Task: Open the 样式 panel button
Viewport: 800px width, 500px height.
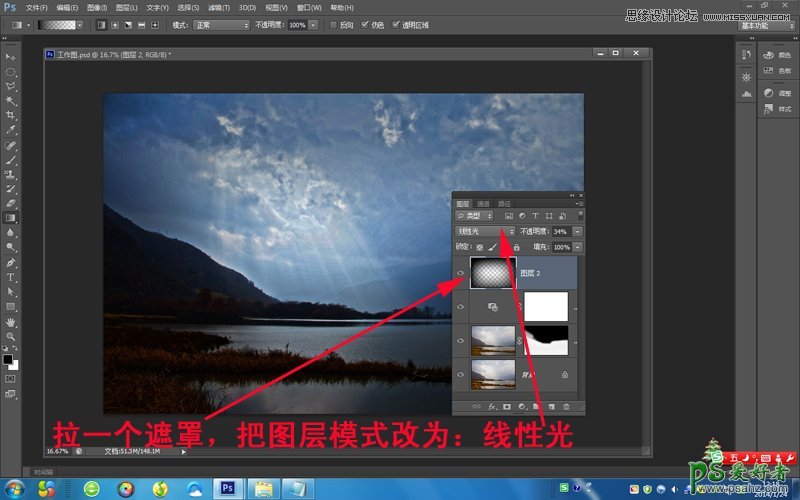Action: click(x=773, y=112)
